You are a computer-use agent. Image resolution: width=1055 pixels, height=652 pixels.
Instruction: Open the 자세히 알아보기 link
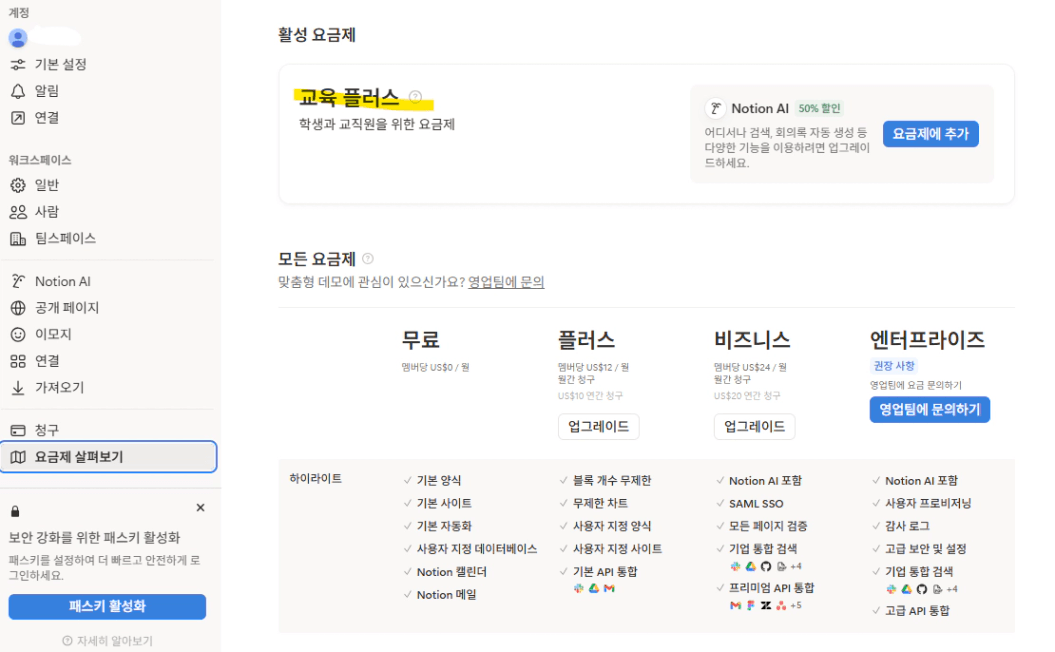tap(108, 641)
